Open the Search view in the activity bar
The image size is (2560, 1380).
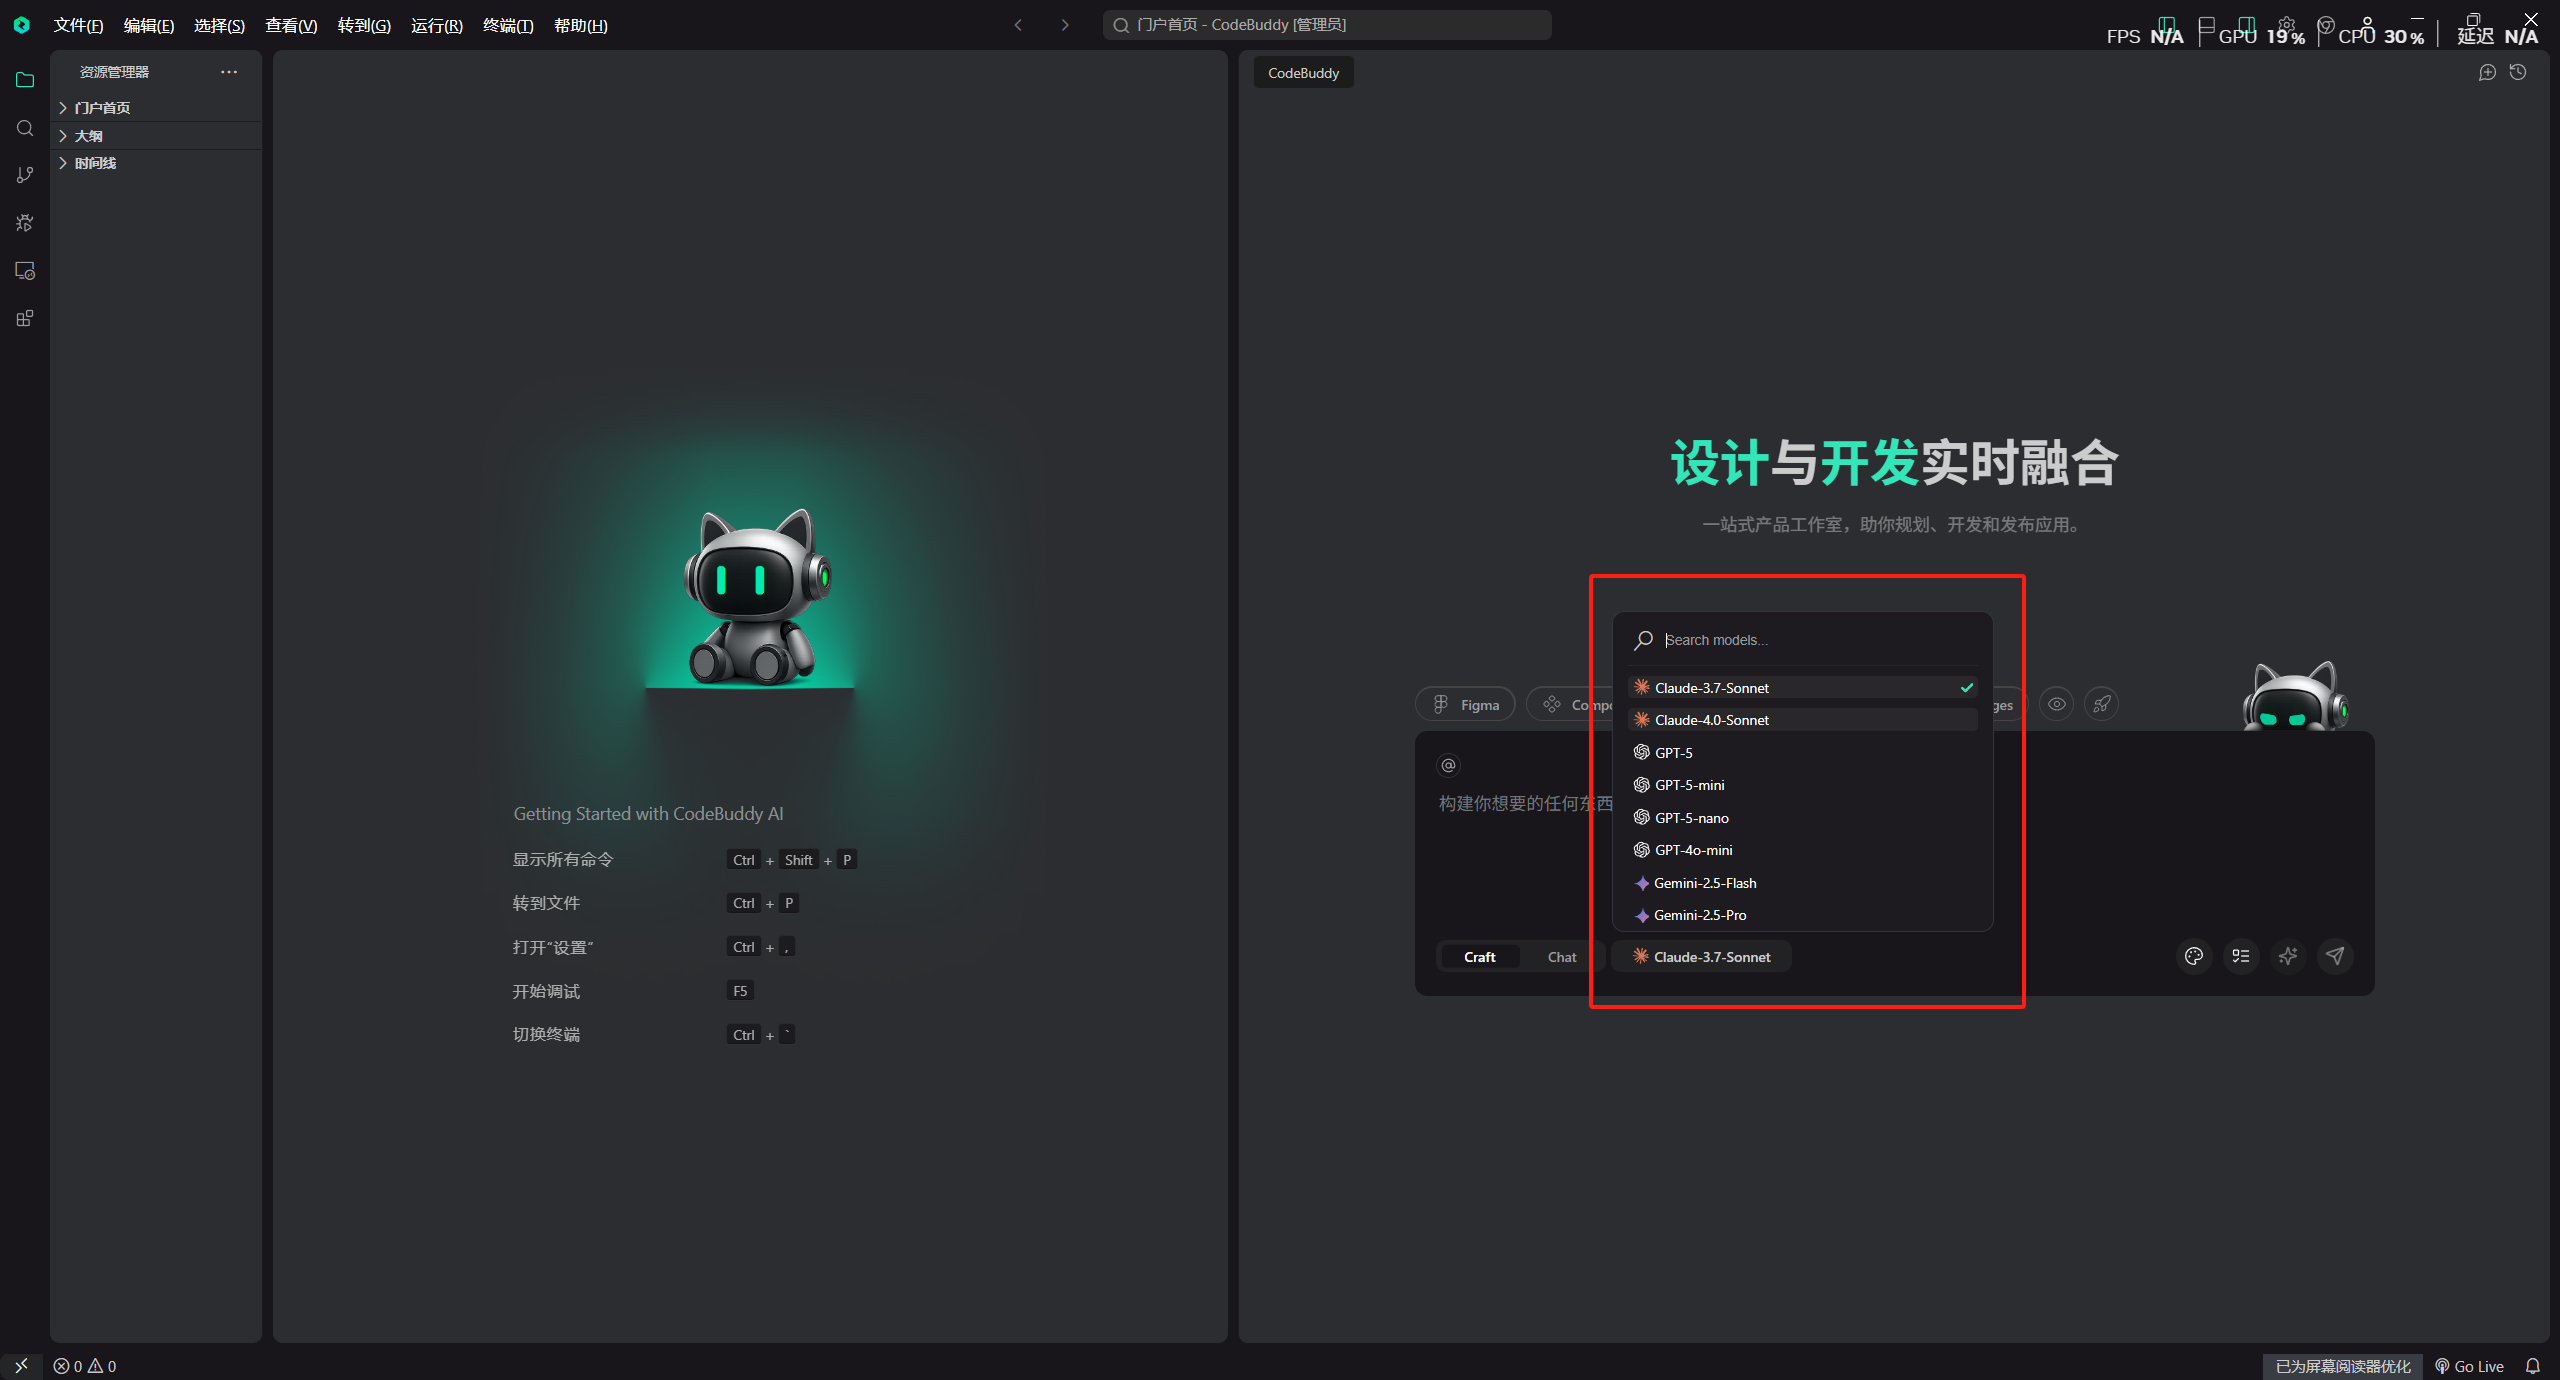point(25,128)
